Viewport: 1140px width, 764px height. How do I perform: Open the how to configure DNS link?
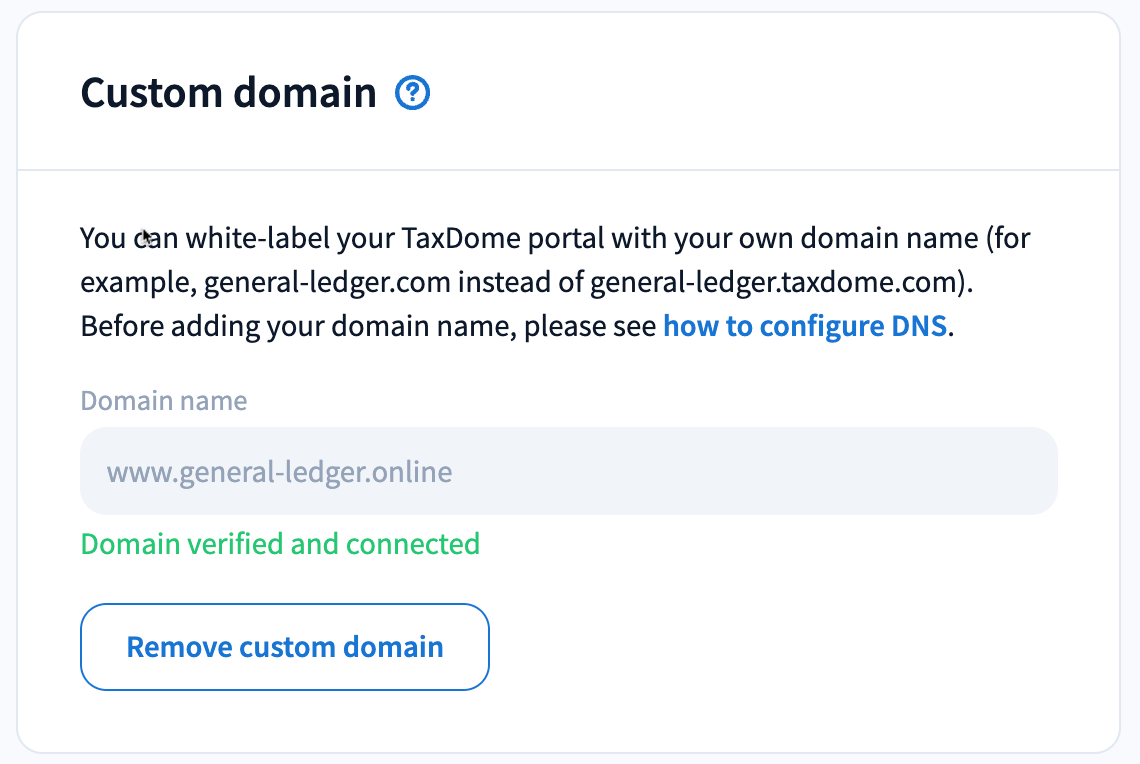[804, 327]
